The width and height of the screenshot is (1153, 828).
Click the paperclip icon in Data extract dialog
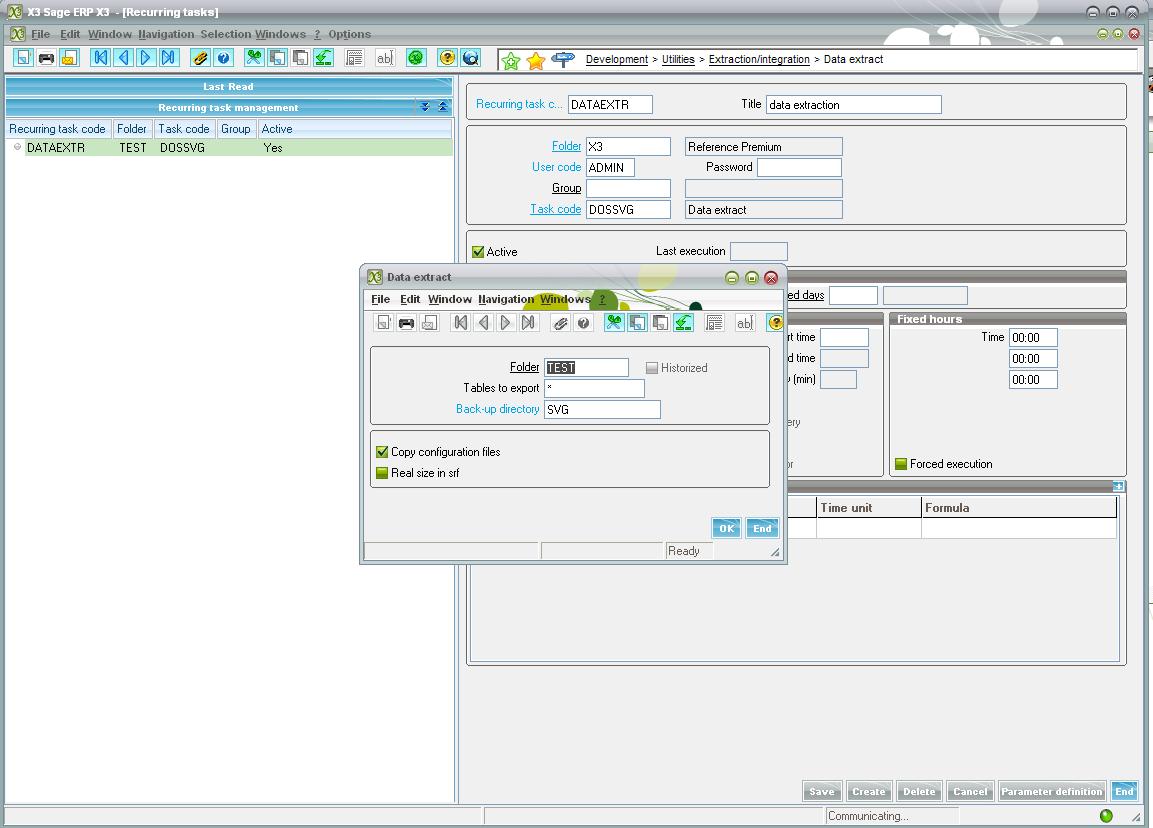560,323
